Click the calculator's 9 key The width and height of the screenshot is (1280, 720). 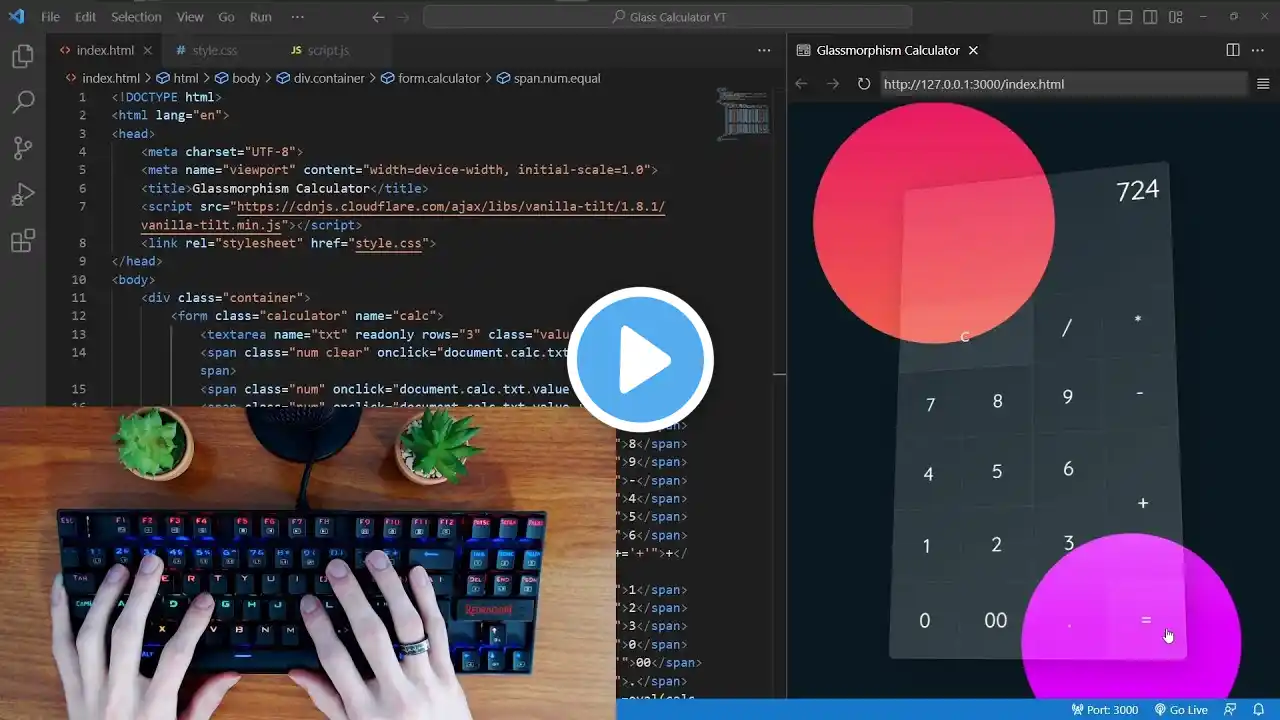[x=1068, y=397]
